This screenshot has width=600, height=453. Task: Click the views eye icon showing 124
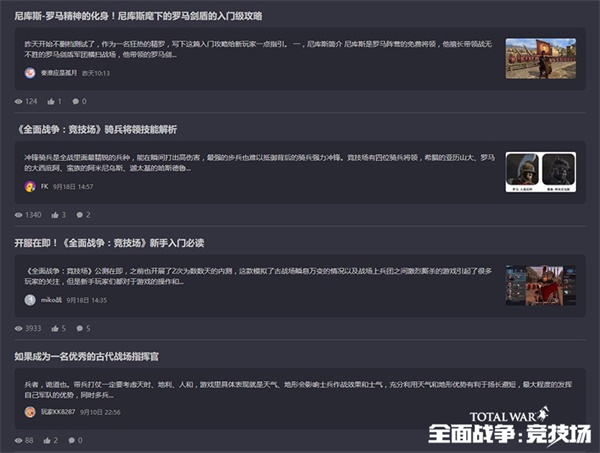18,101
